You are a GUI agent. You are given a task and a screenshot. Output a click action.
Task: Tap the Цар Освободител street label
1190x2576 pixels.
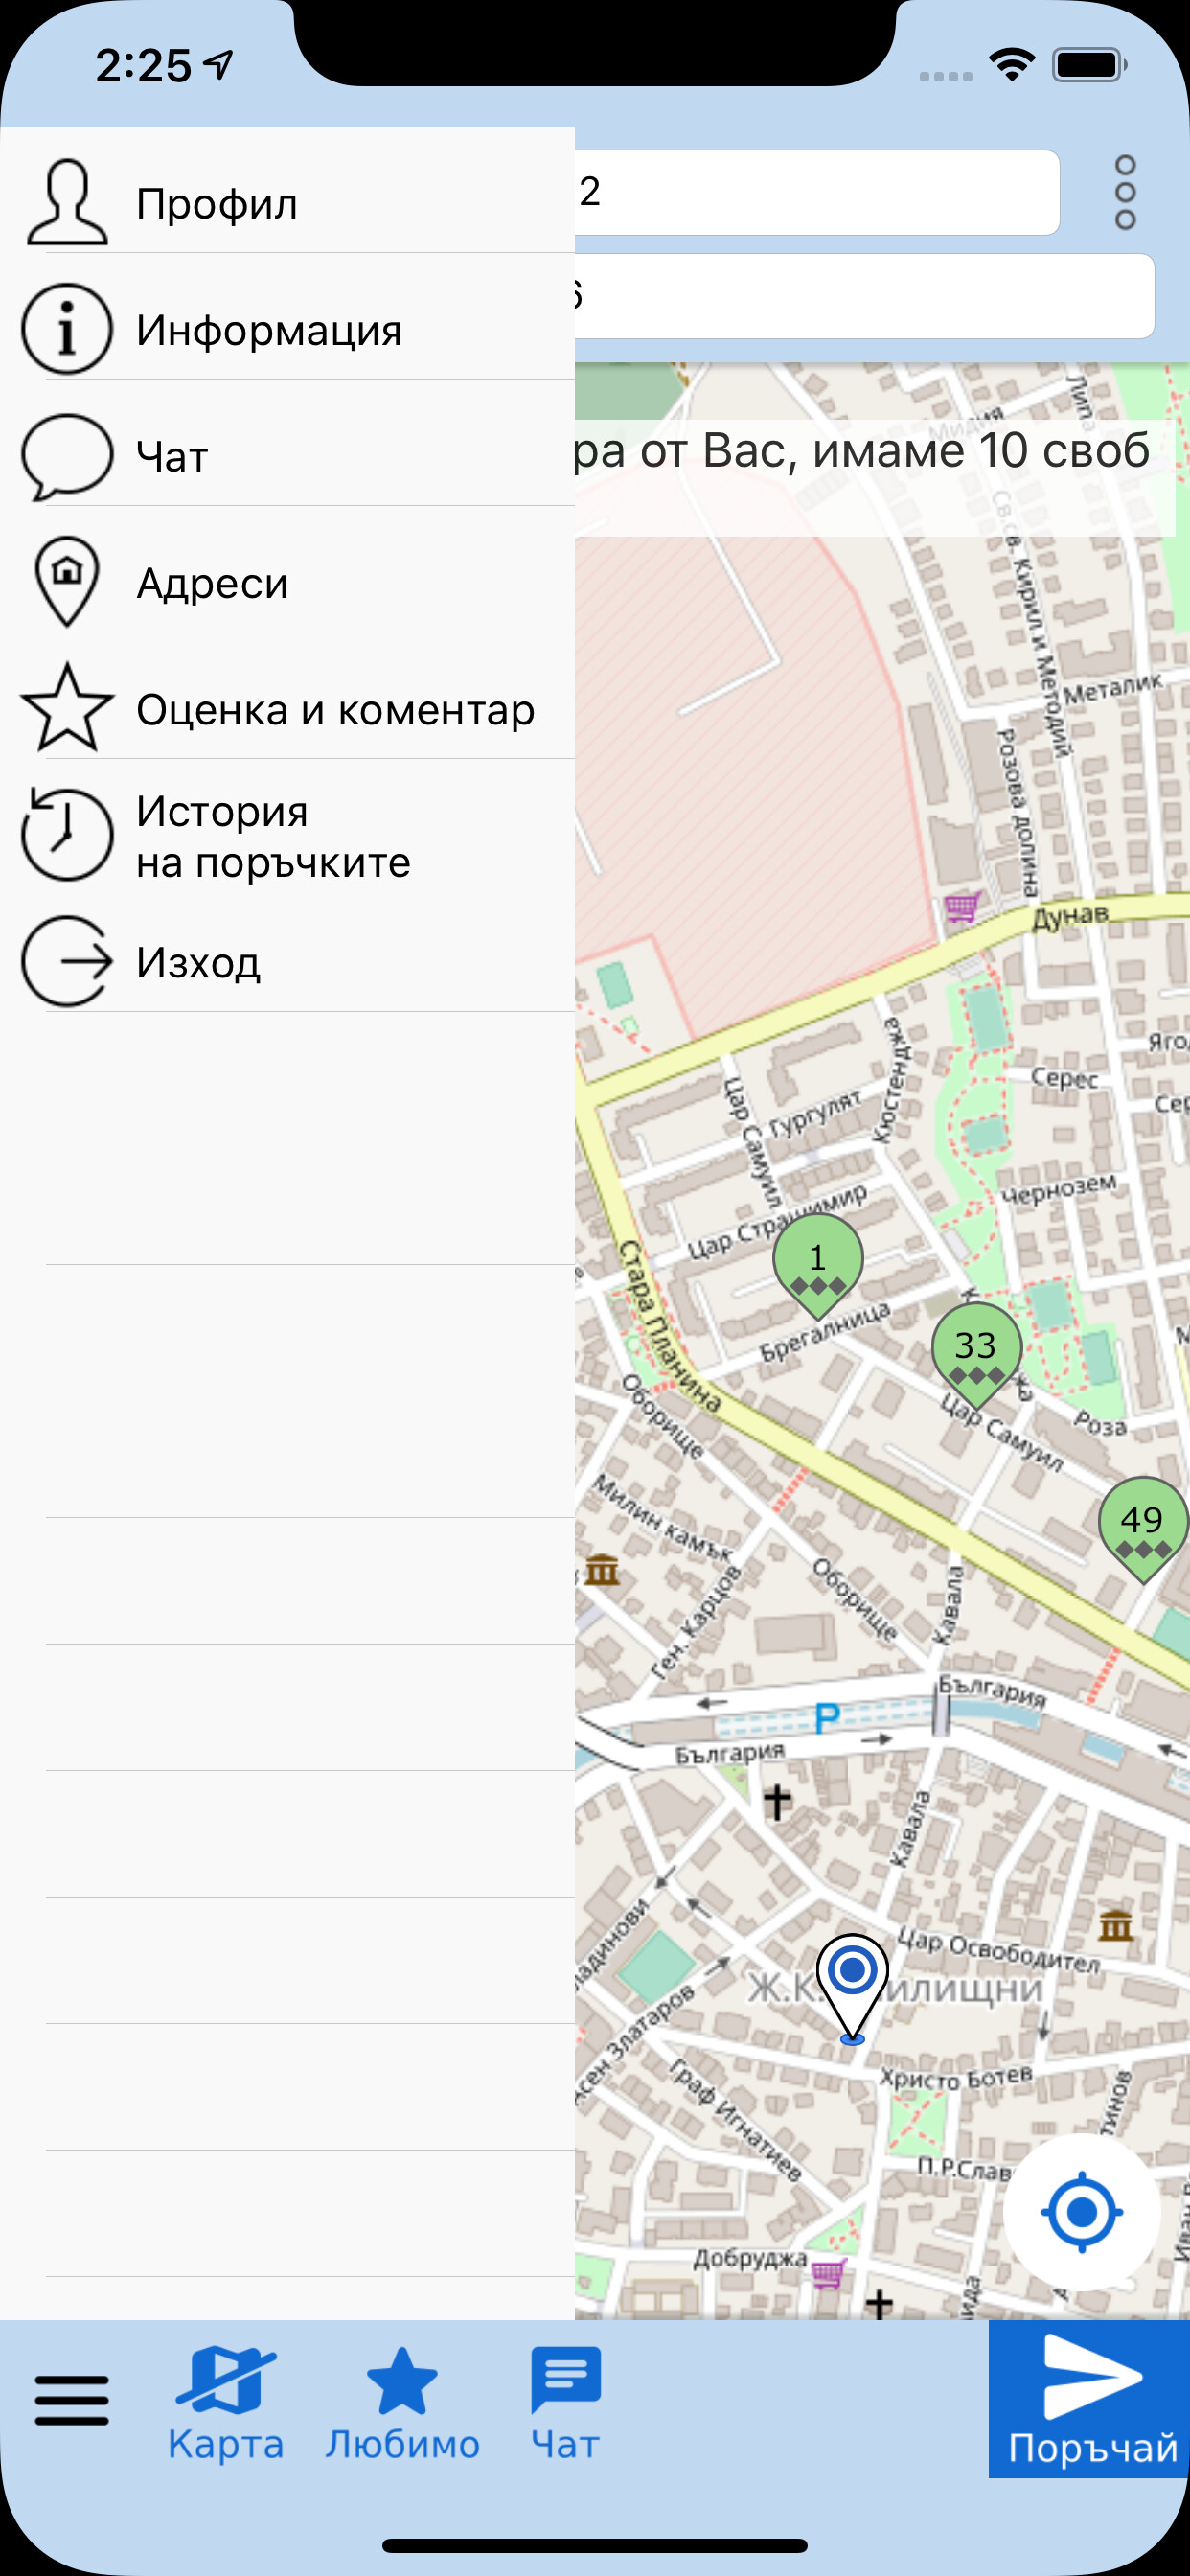[999, 1950]
